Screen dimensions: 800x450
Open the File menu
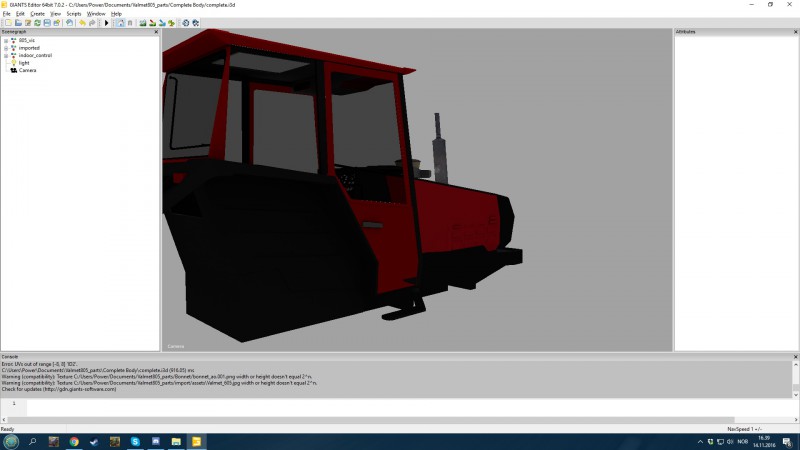point(7,14)
